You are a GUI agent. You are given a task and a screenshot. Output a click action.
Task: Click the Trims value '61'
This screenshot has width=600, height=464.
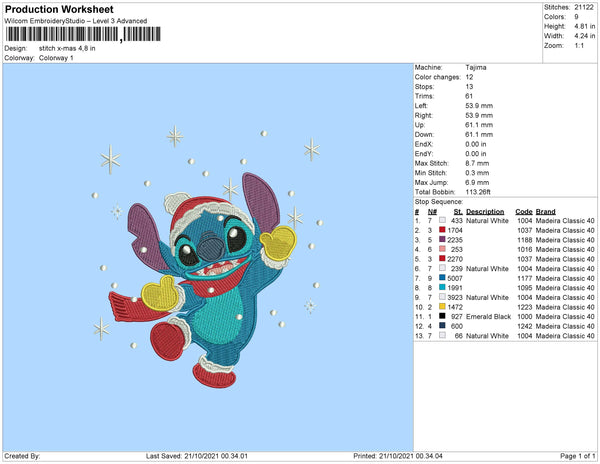469,96
